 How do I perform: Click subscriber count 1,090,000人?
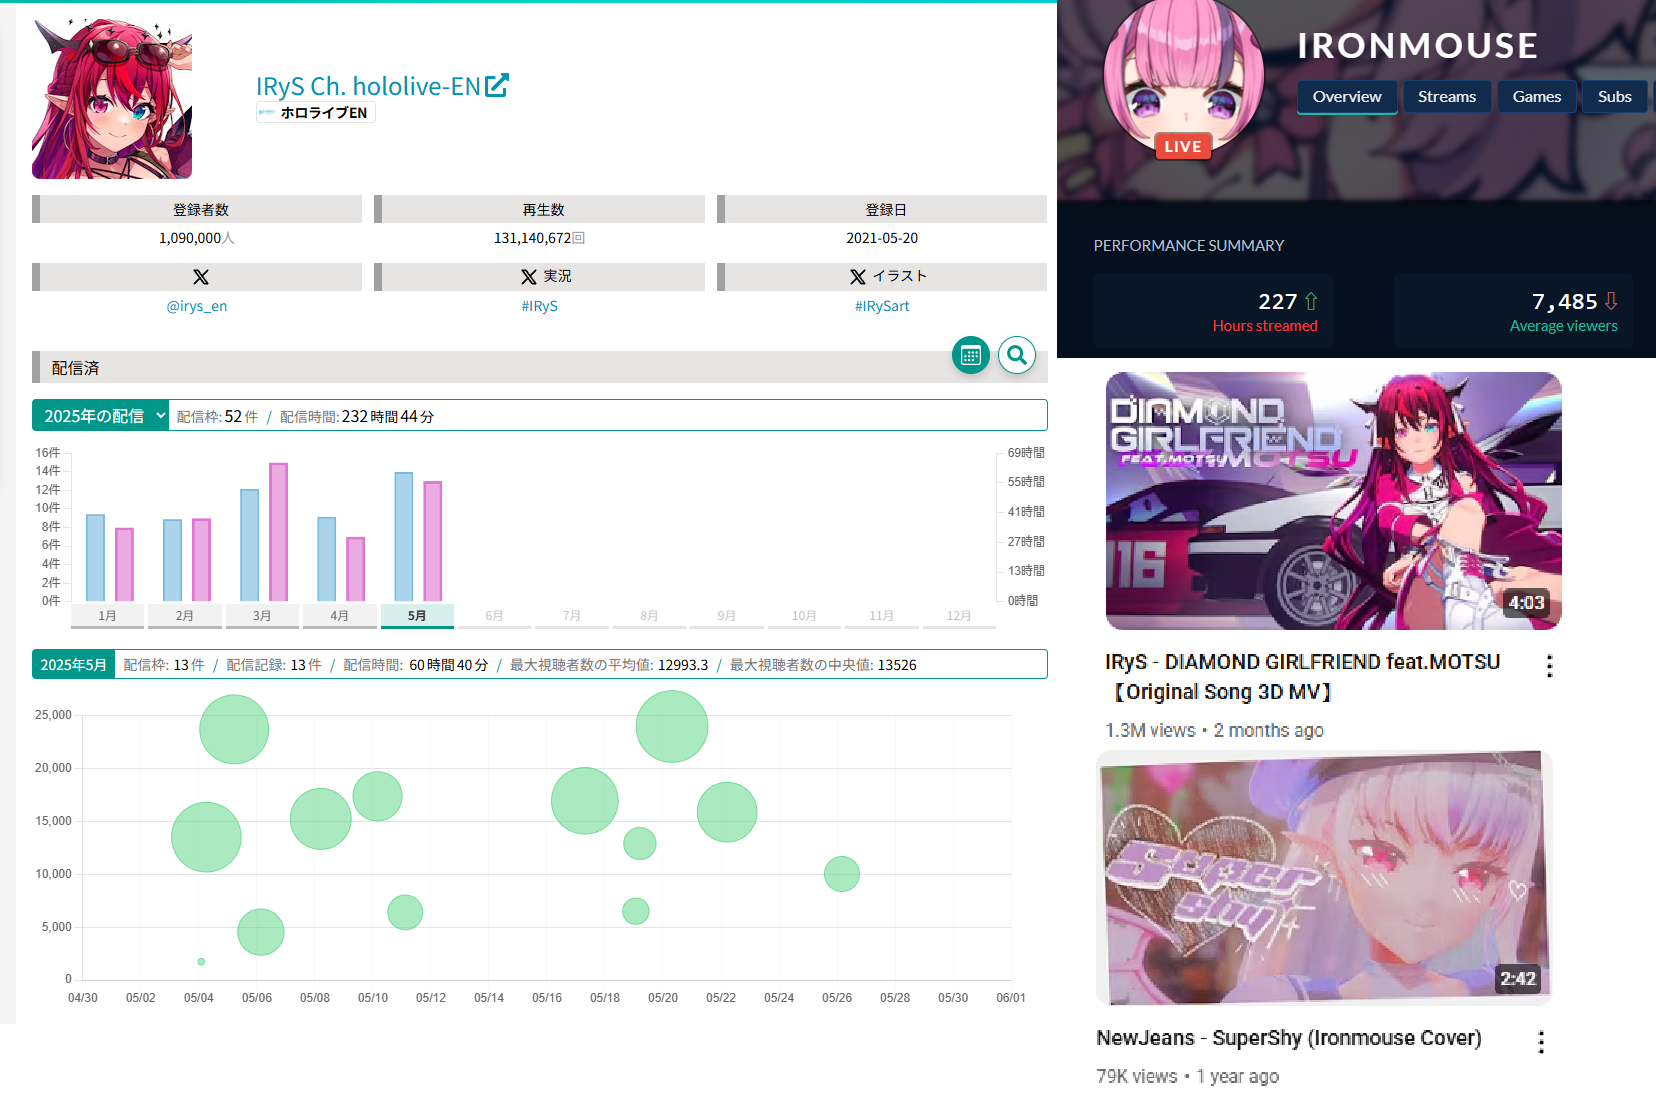pyautogui.click(x=197, y=238)
